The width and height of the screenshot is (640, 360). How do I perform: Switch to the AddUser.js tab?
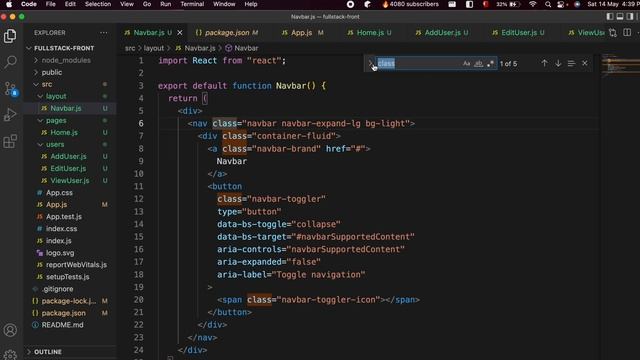pos(442,33)
